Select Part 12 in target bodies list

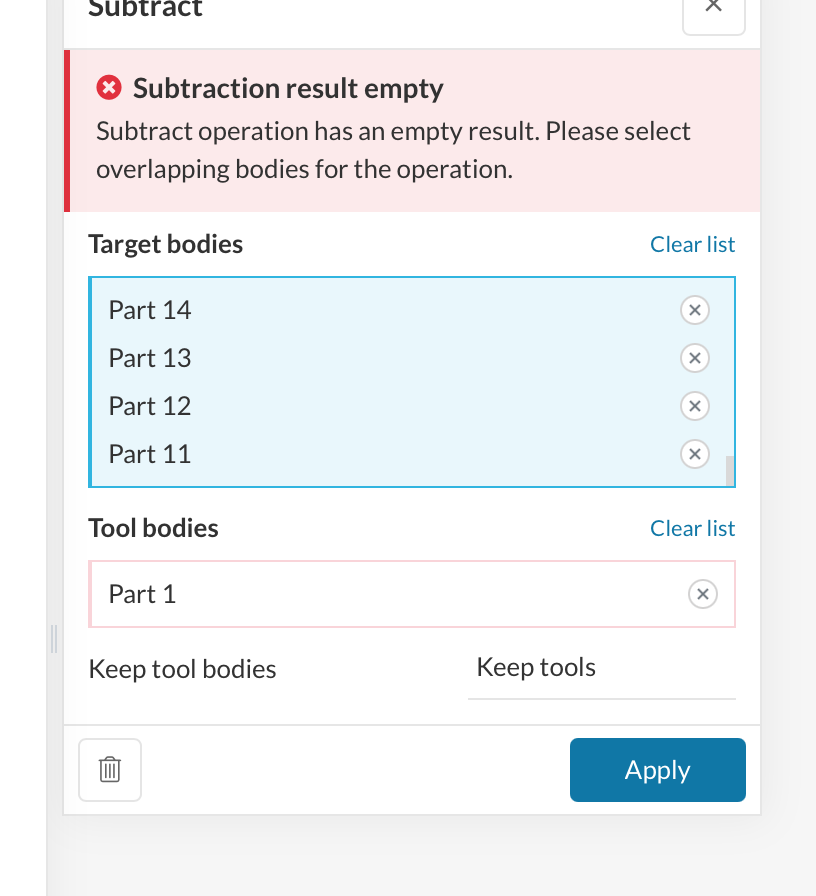(x=150, y=406)
